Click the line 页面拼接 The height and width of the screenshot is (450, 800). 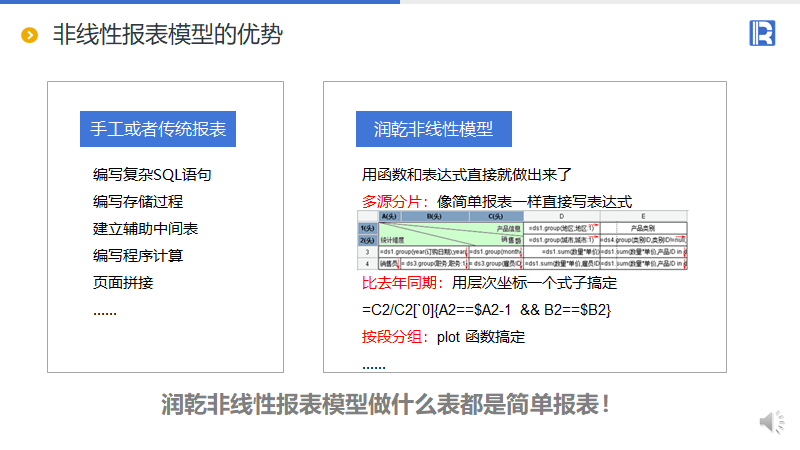pyautogui.click(x=123, y=283)
